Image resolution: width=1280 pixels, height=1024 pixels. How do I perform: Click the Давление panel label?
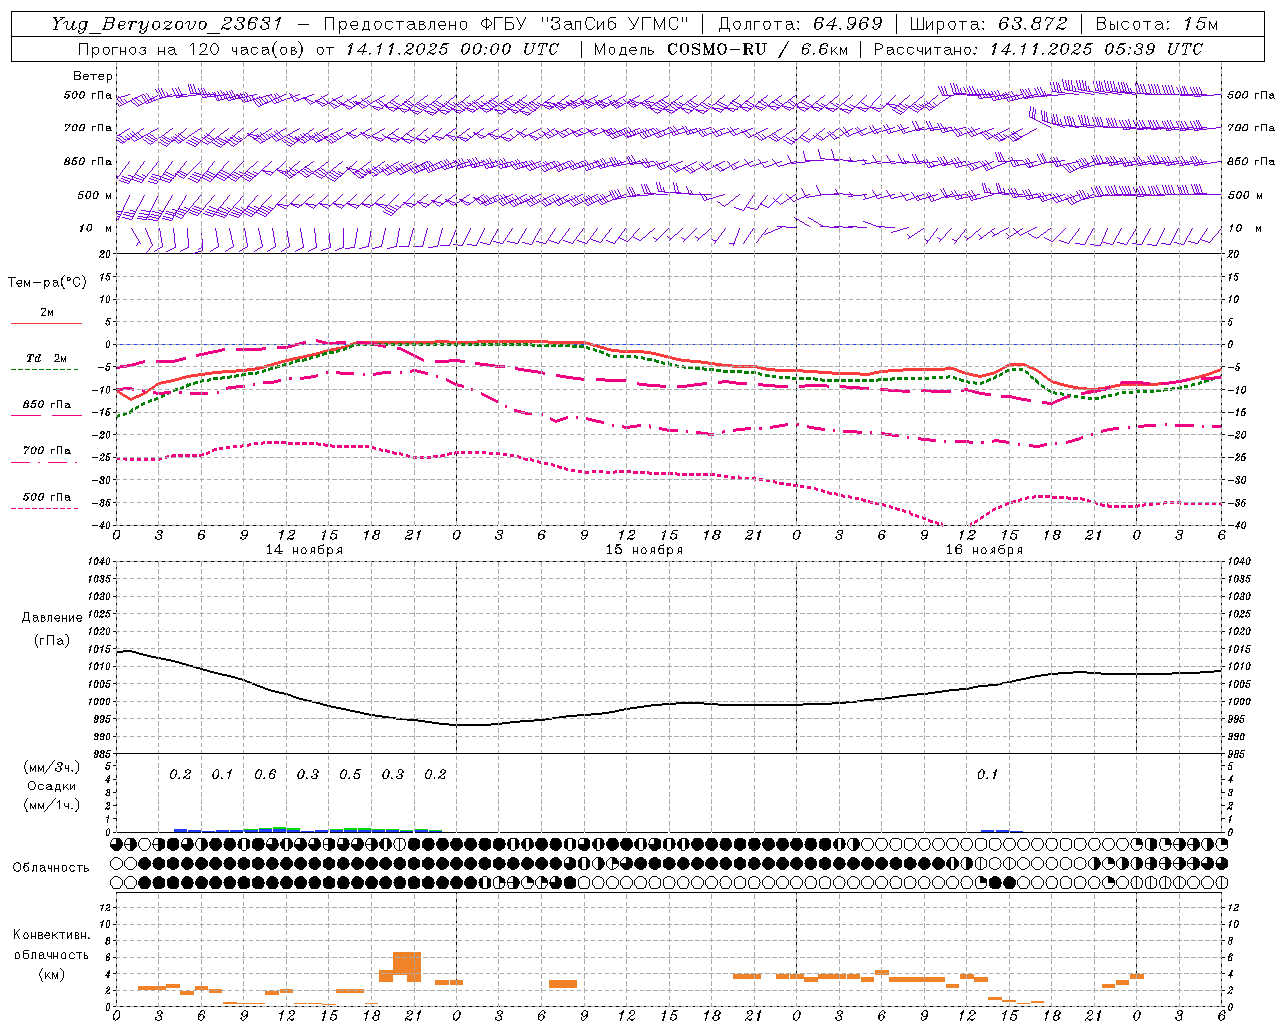click(x=52, y=618)
